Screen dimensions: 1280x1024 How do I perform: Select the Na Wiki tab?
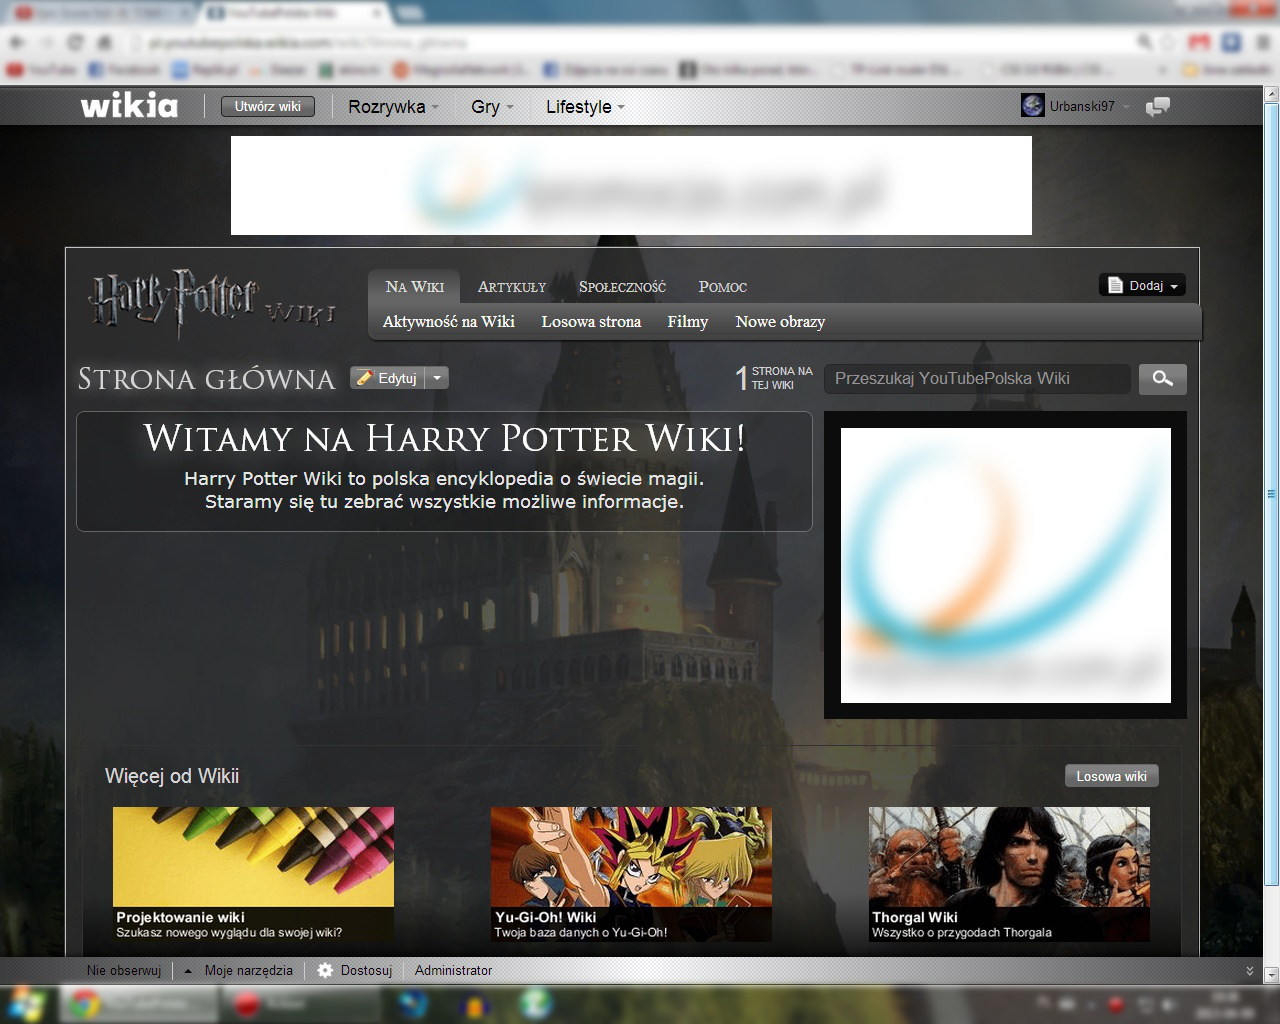coord(414,286)
